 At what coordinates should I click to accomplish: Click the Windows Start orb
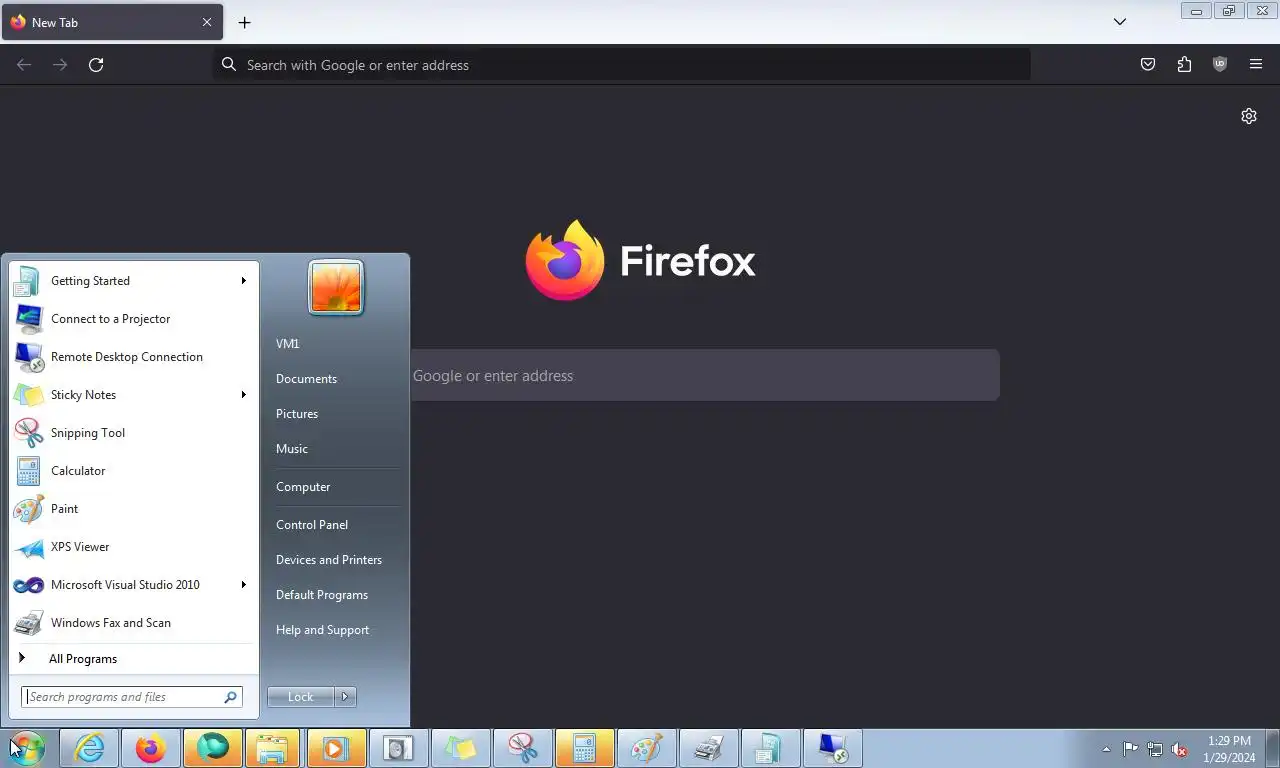point(27,748)
